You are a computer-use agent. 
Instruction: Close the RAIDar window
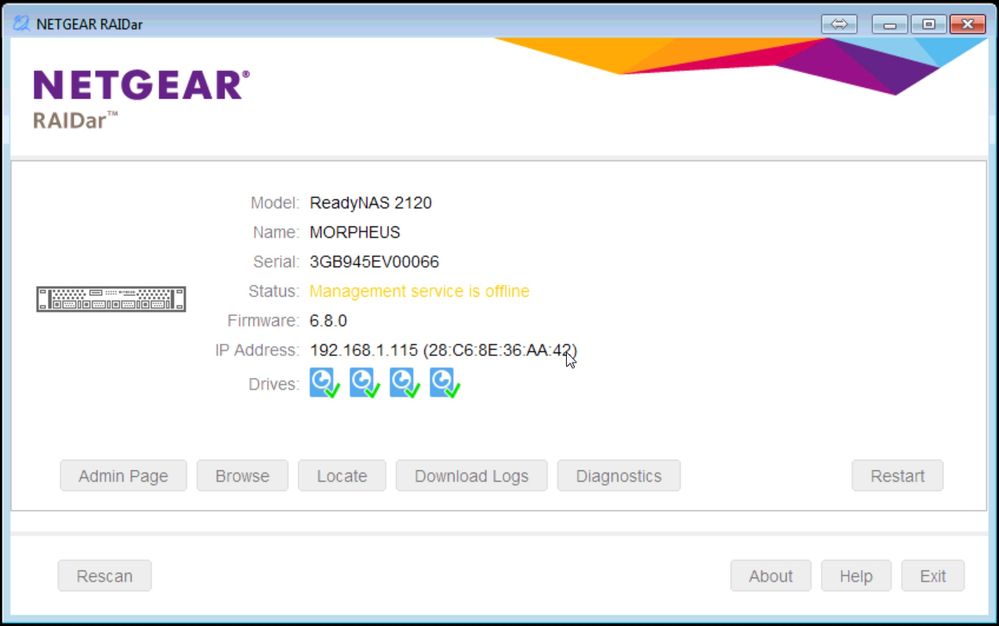click(x=968, y=24)
